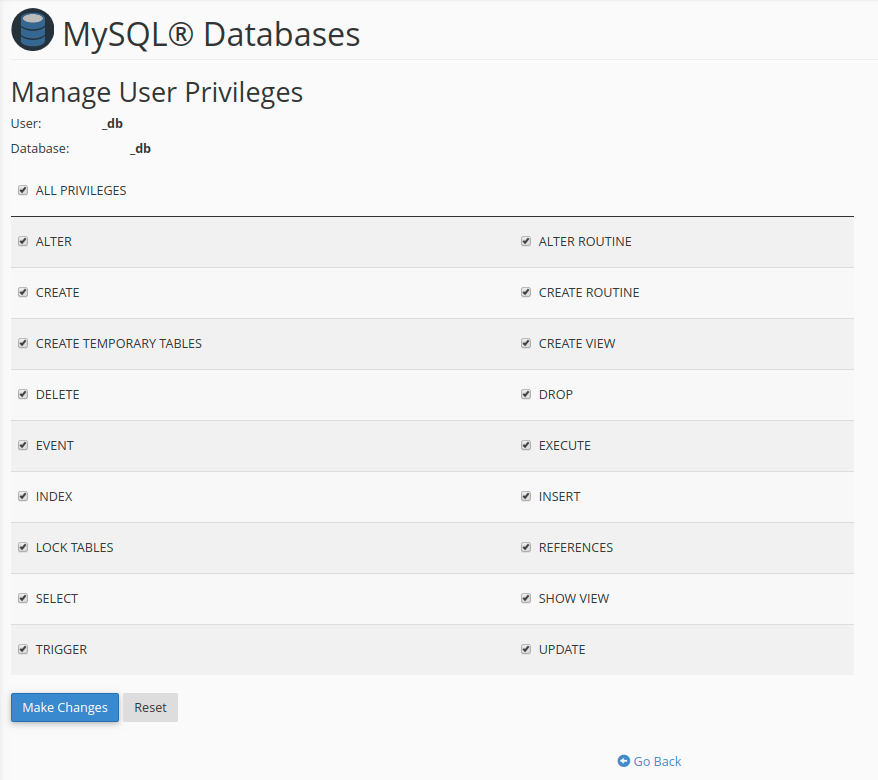Click the SHOW VIEW label text
Image resolution: width=878 pixels, height=780 pixels.
(x=574, y=599)
